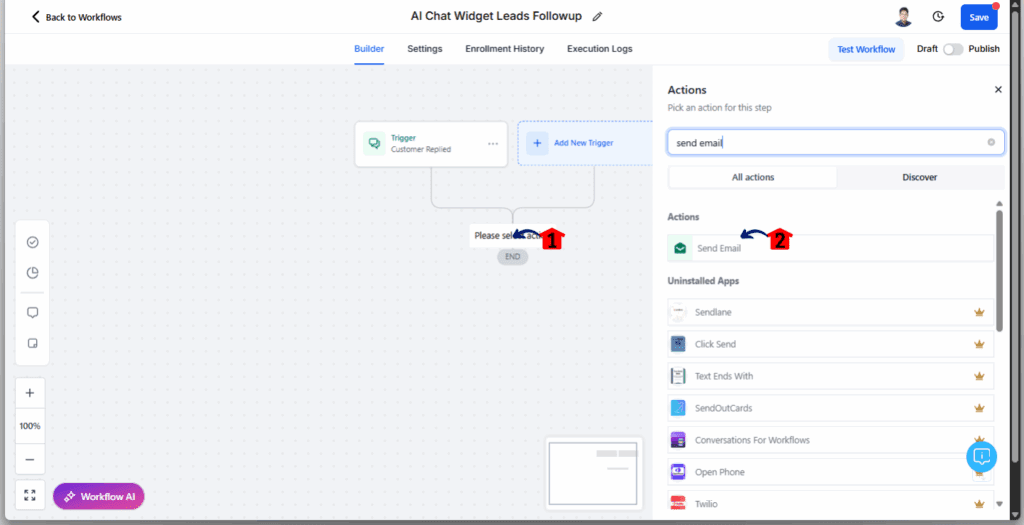Click SendOutCards app icon
This screenshot has height=525, width=1024.
678,408
